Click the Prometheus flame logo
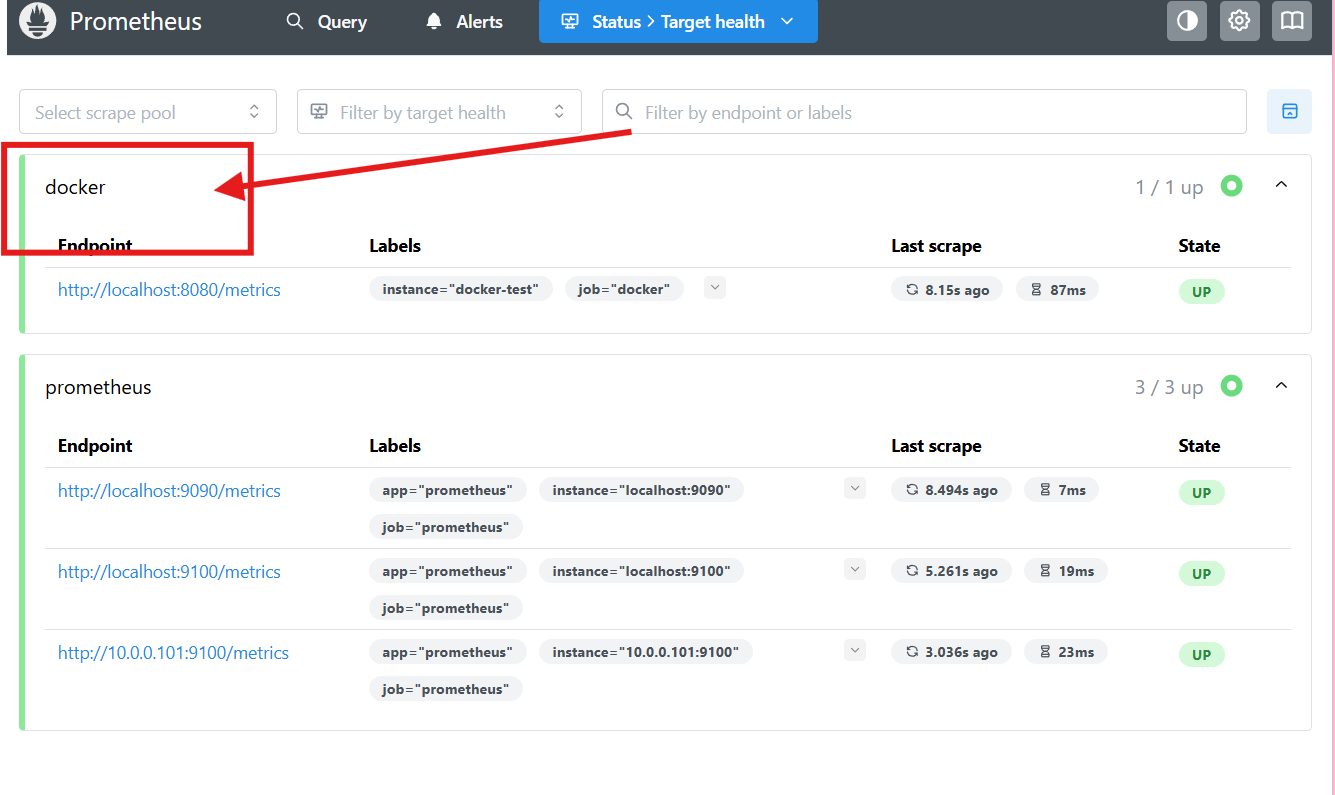This screenshot has height=795, width=1335. (x=38, y=21)
